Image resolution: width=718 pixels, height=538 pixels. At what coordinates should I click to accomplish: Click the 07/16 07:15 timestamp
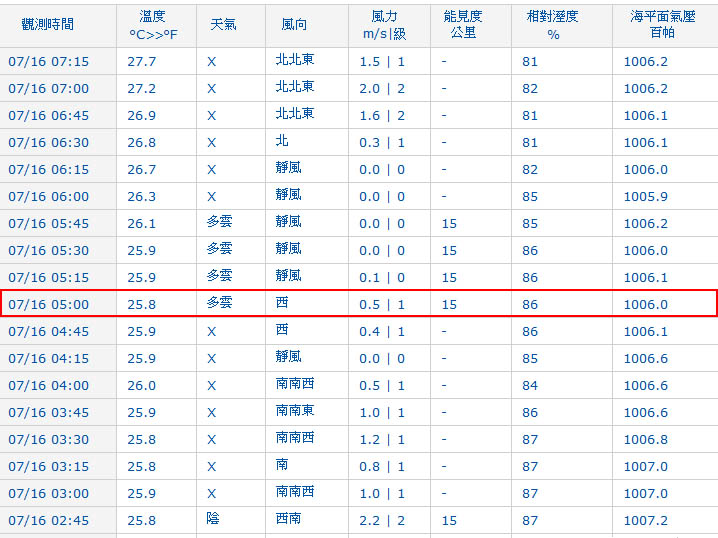[x=48, y=61]
